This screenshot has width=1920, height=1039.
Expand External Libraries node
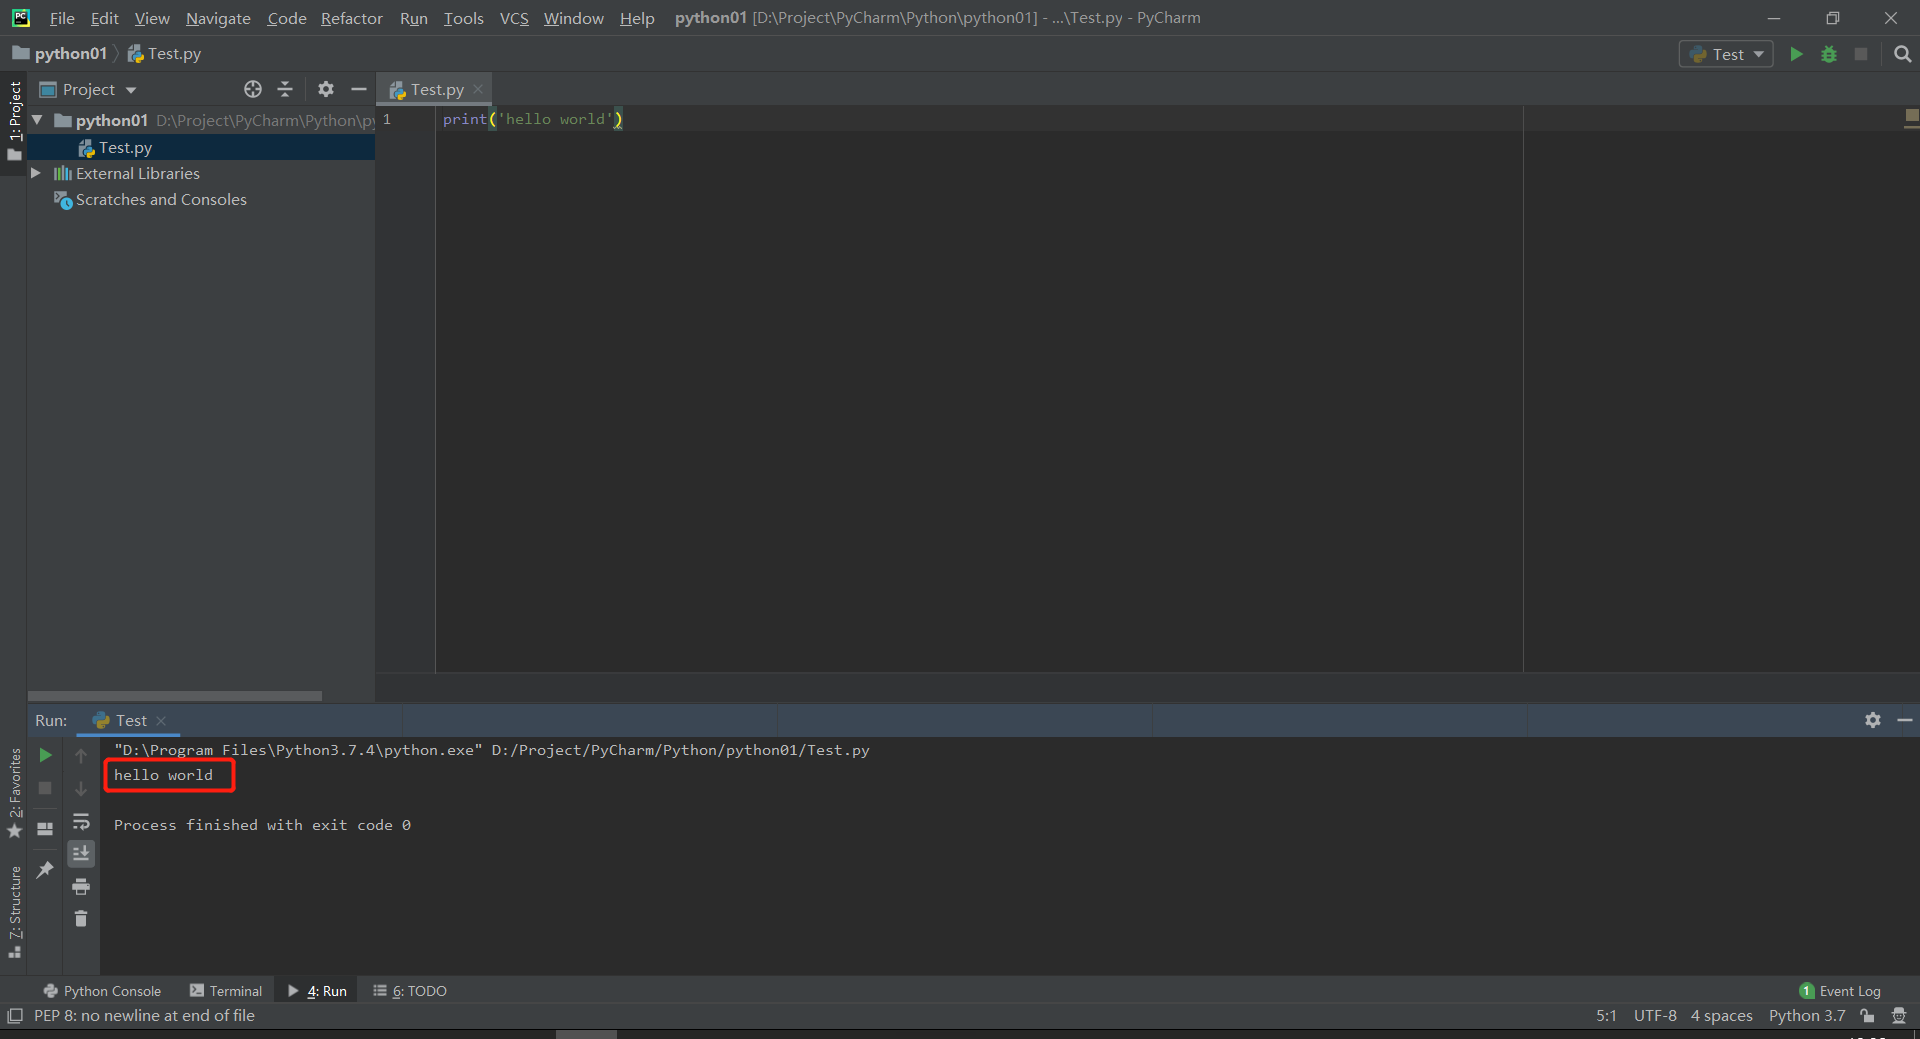36,173
